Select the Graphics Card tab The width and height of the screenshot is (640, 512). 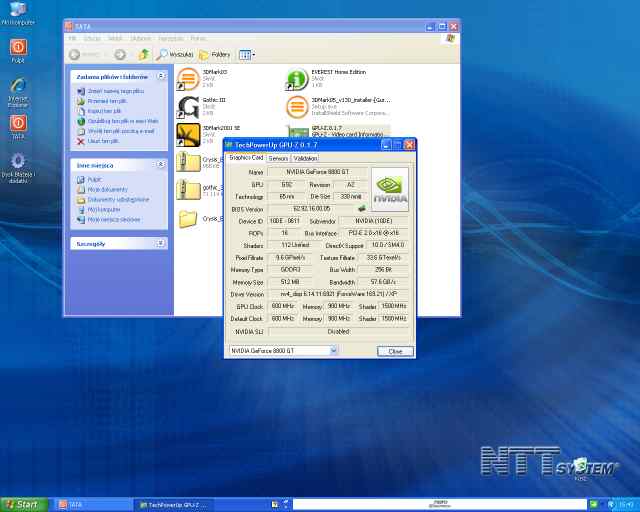tap(246, 158)
